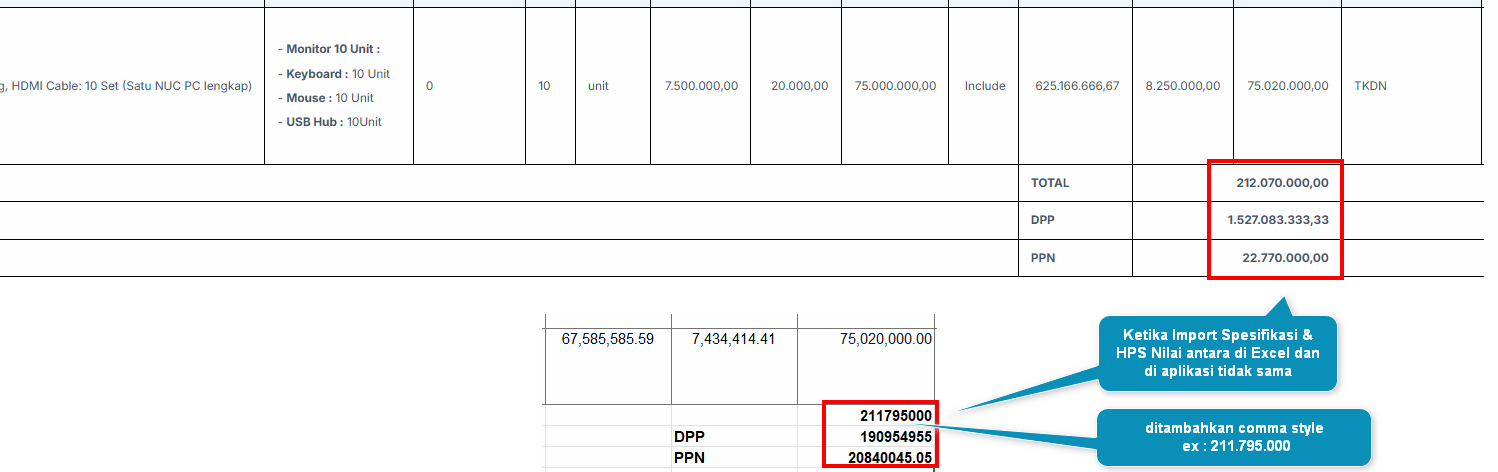
Task: Click the cell showing 625.166.666,67
Action: 1077,86
